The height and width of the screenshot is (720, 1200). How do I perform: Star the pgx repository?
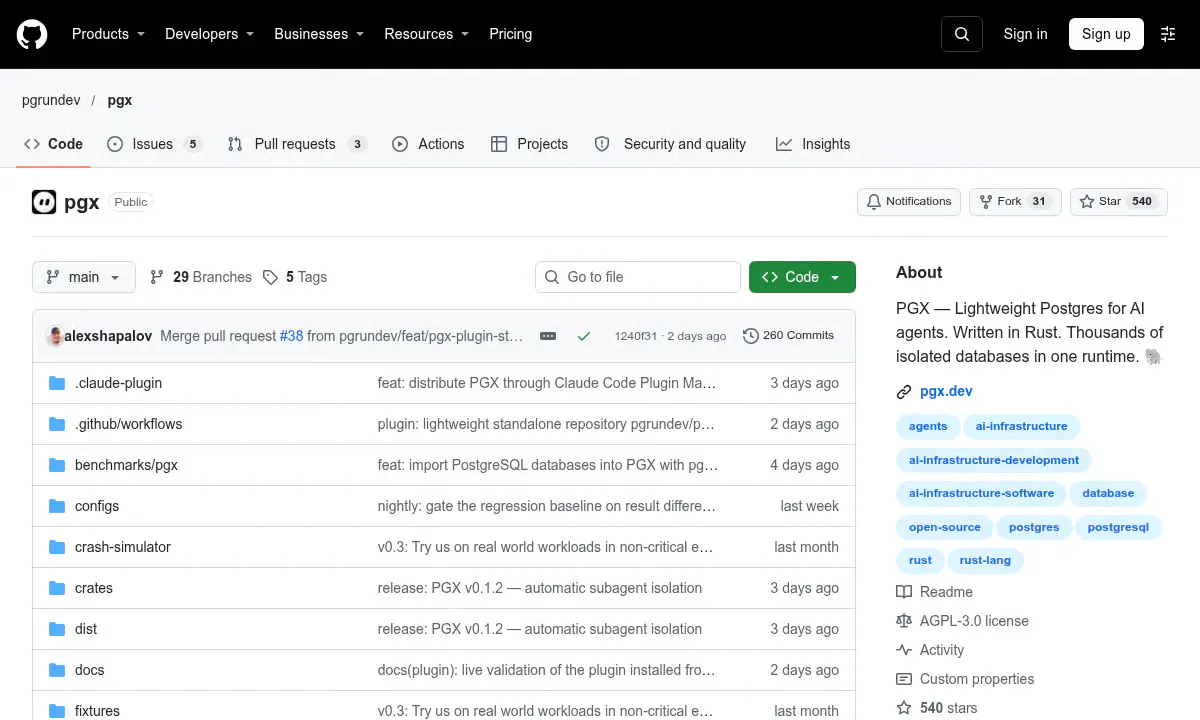pos(1118,202)
